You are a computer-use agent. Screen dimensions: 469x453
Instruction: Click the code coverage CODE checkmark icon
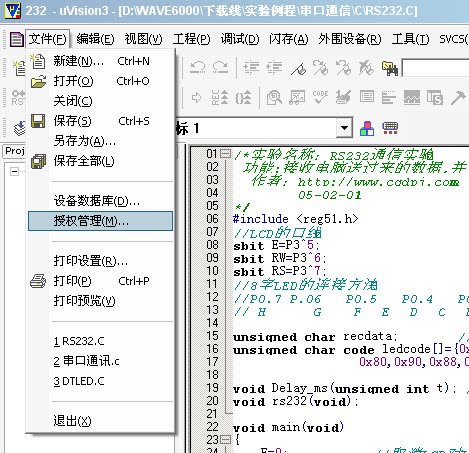320,97
